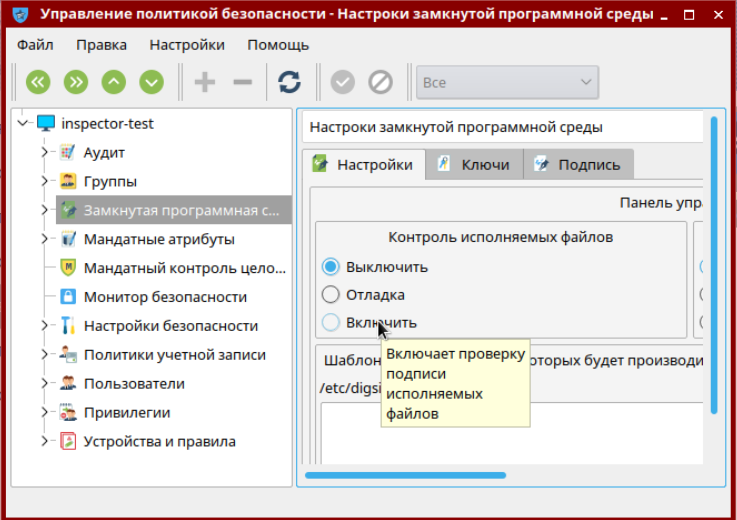Select the Настройки tab
The height and width of the screenshot is (520, 737).
(363, 165)
